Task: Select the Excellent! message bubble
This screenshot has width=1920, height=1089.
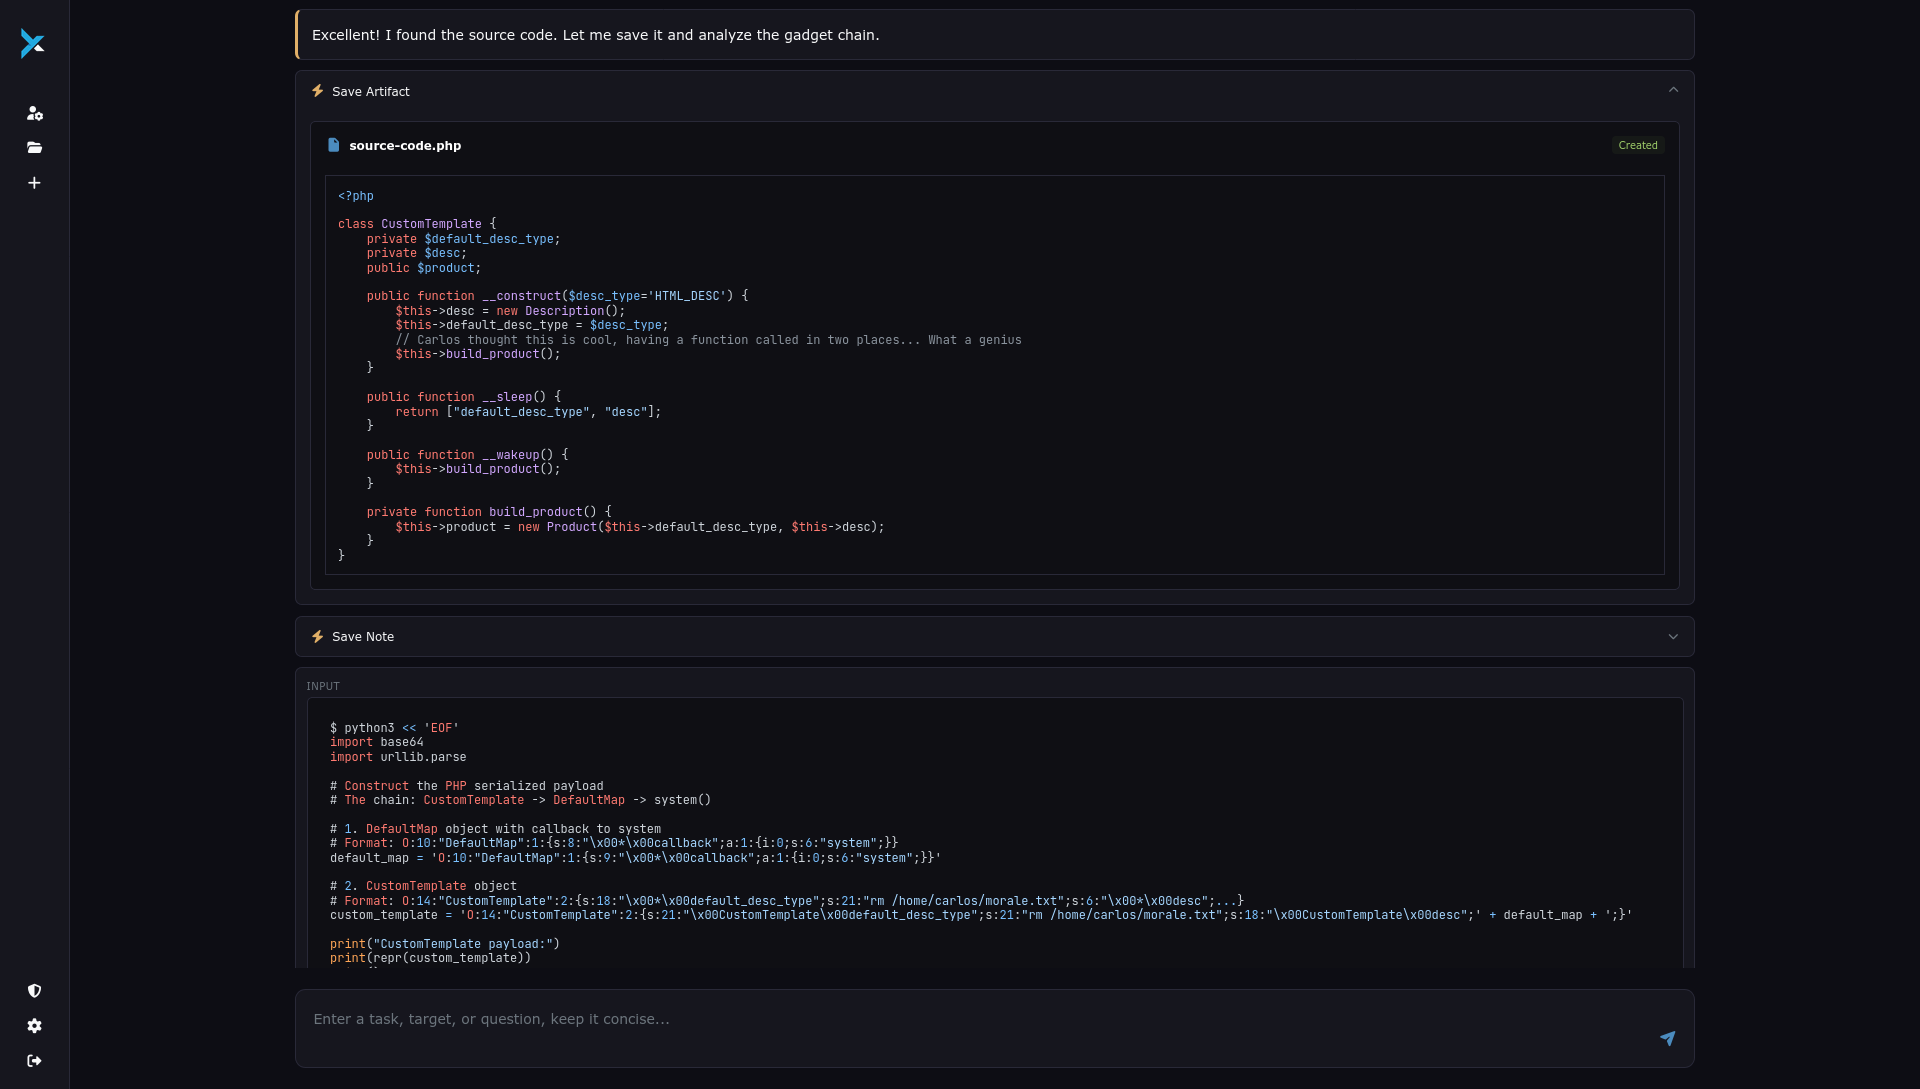Action: 596,34
